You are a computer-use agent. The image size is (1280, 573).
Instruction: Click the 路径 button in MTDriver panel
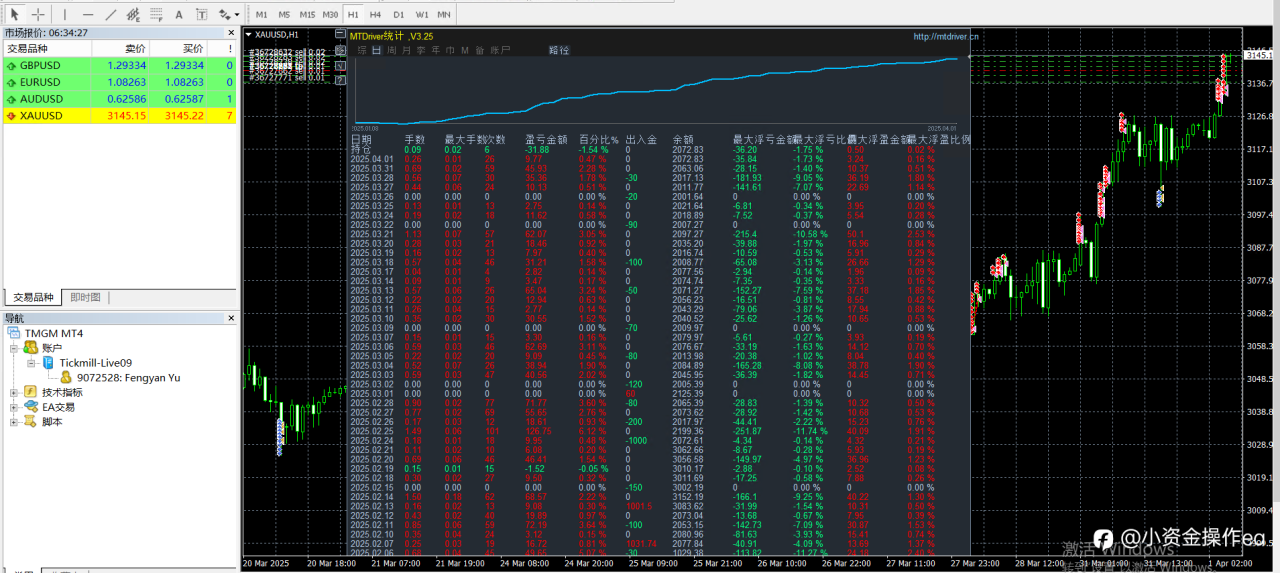[558, 50]
